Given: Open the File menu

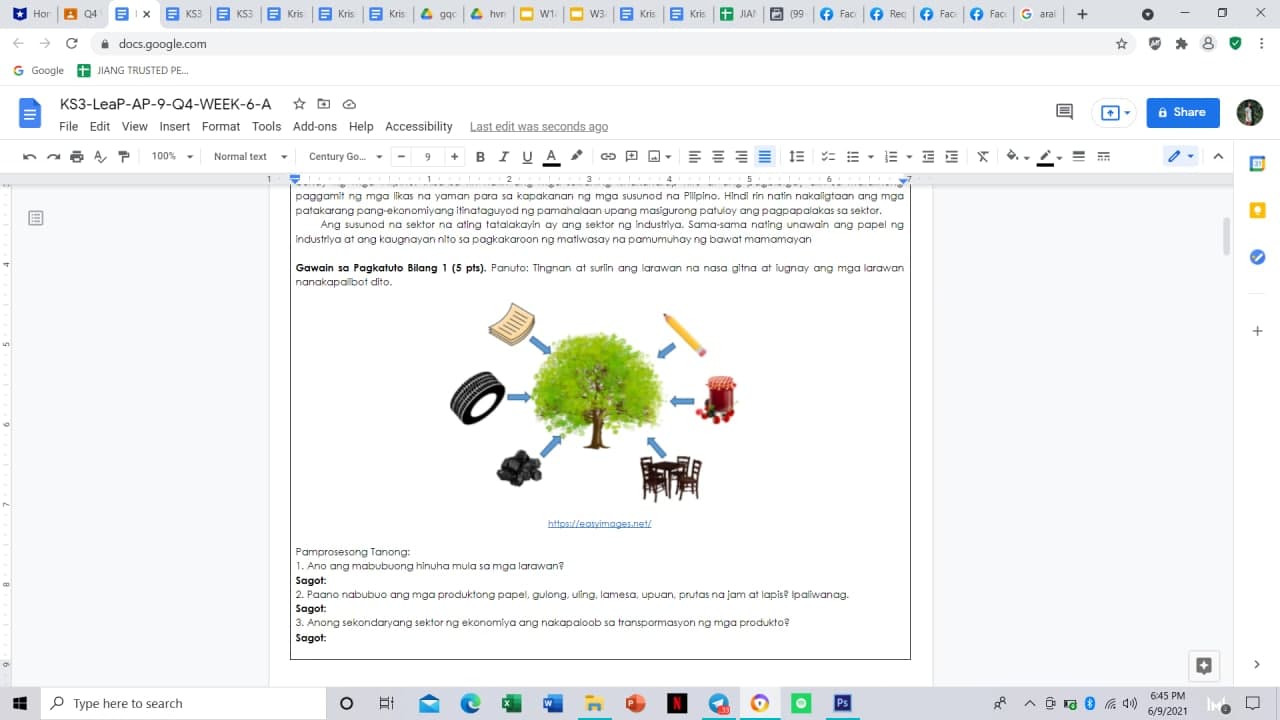Looking at the screenshot, I should tap(68, 127).
